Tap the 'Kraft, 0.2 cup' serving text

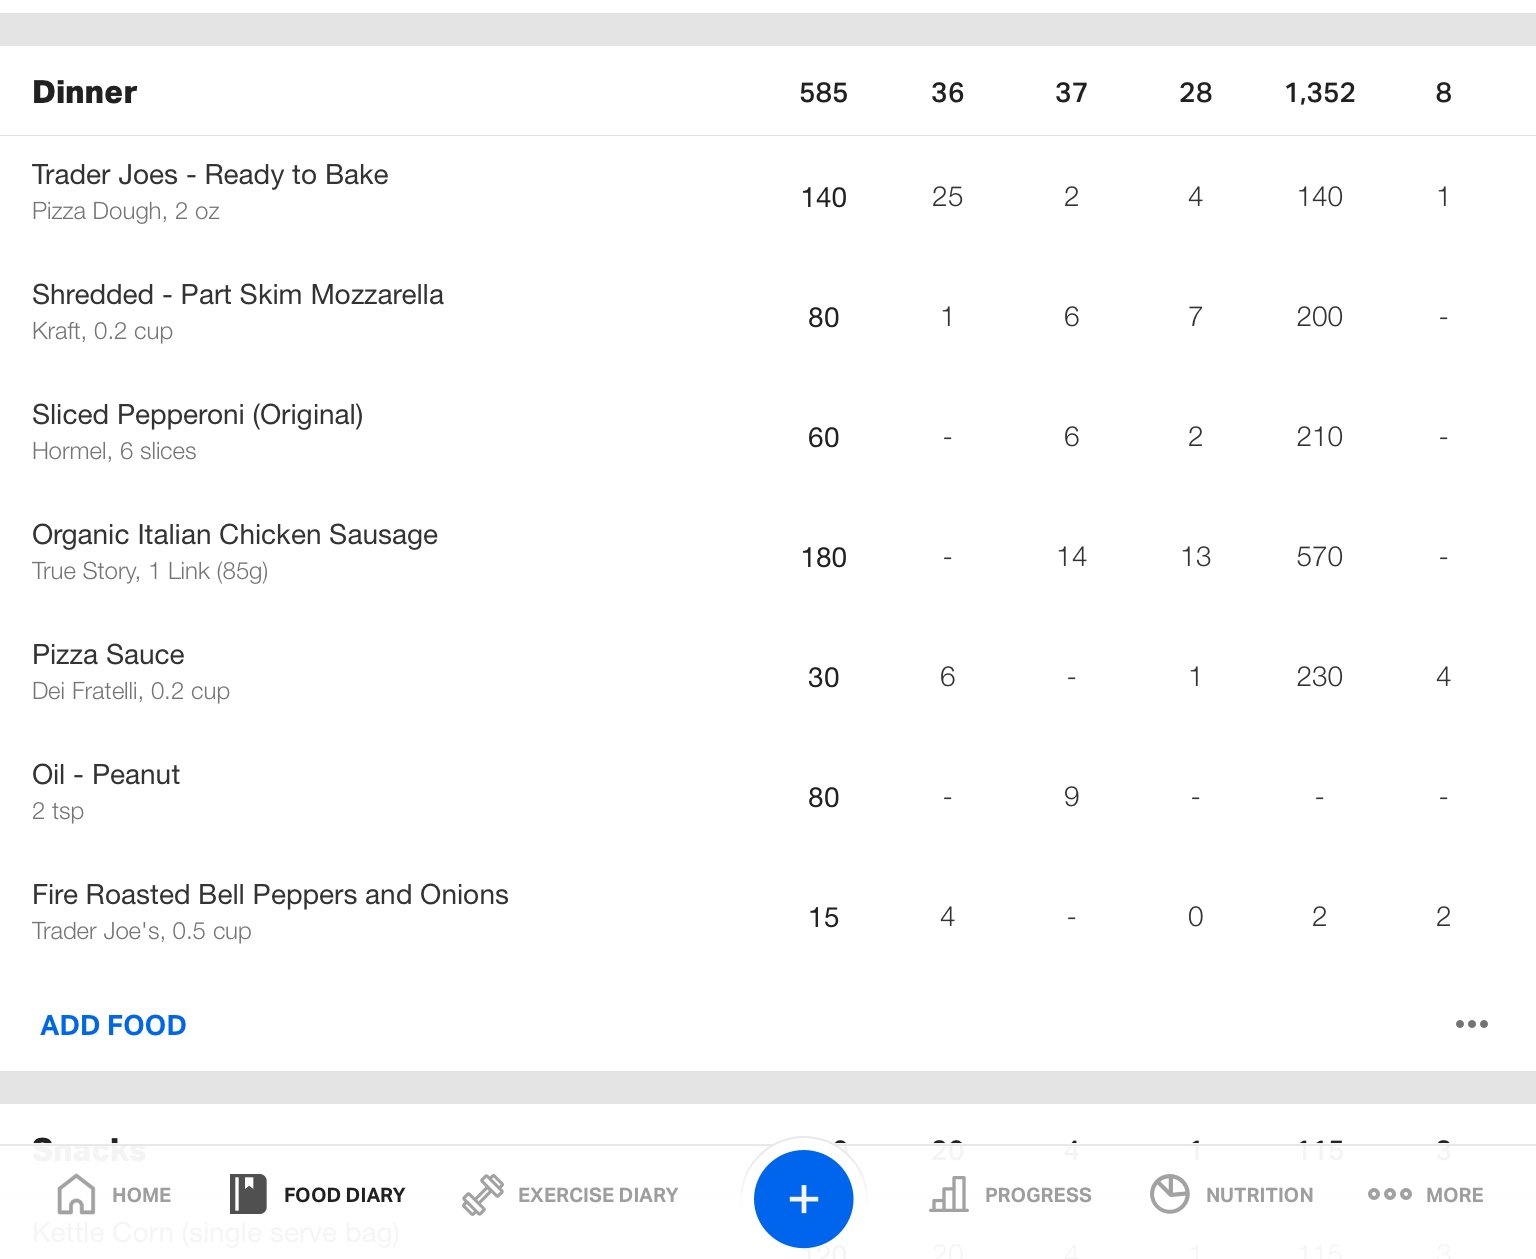(102, 331)
